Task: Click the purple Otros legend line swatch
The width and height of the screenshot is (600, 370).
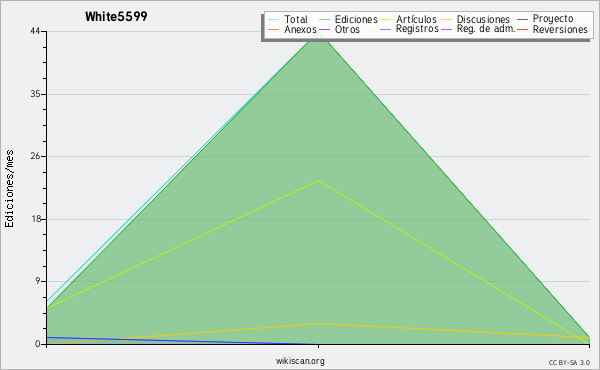Action: (324, 29)
